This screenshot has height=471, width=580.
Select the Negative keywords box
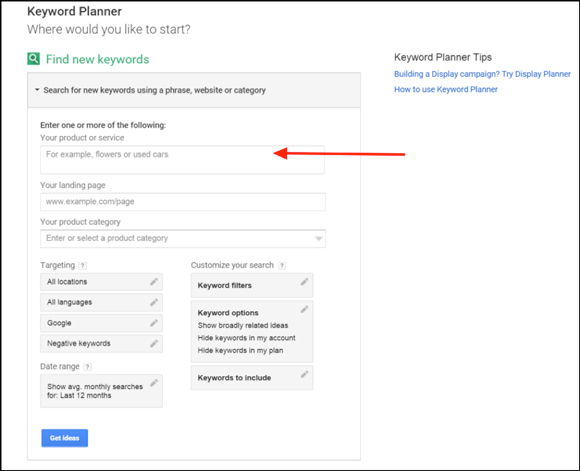click(x=101, y=344)
